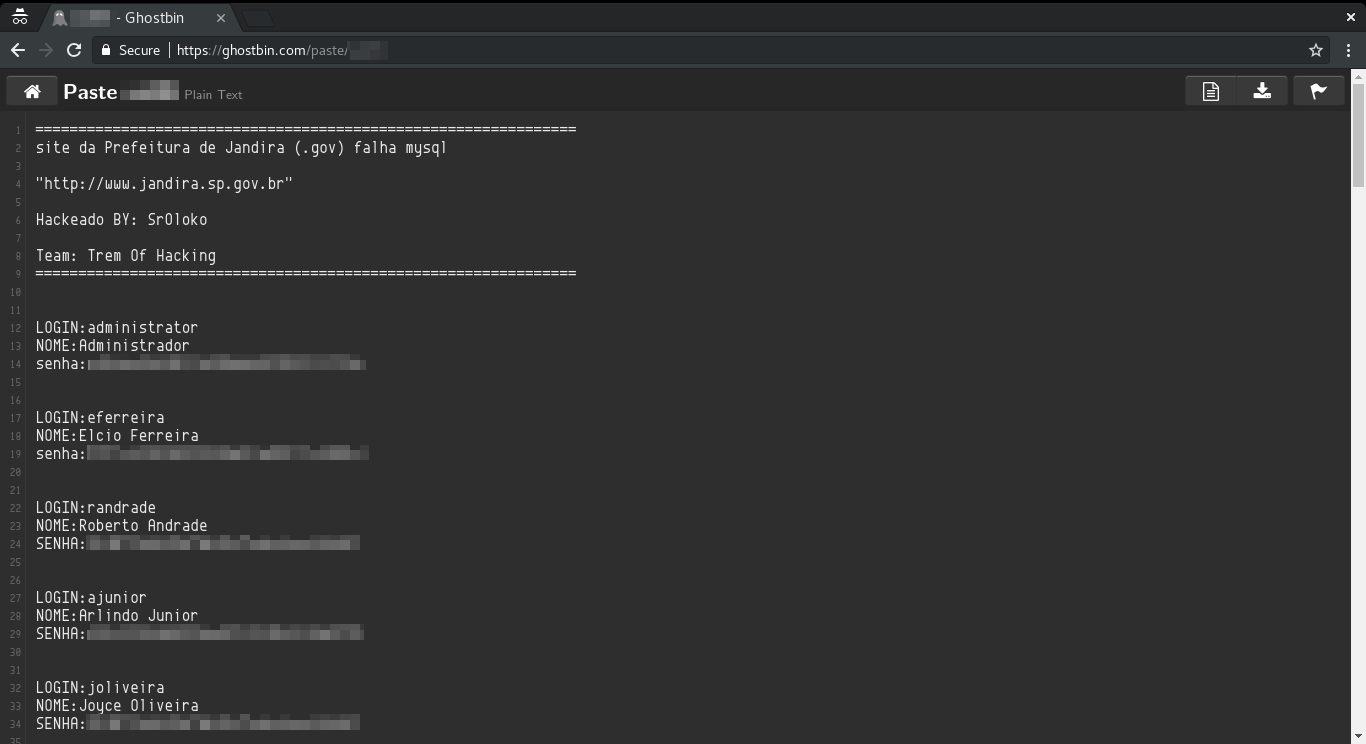
Task: View raw paste using the document icon
Action: [x=1210, y=92]
